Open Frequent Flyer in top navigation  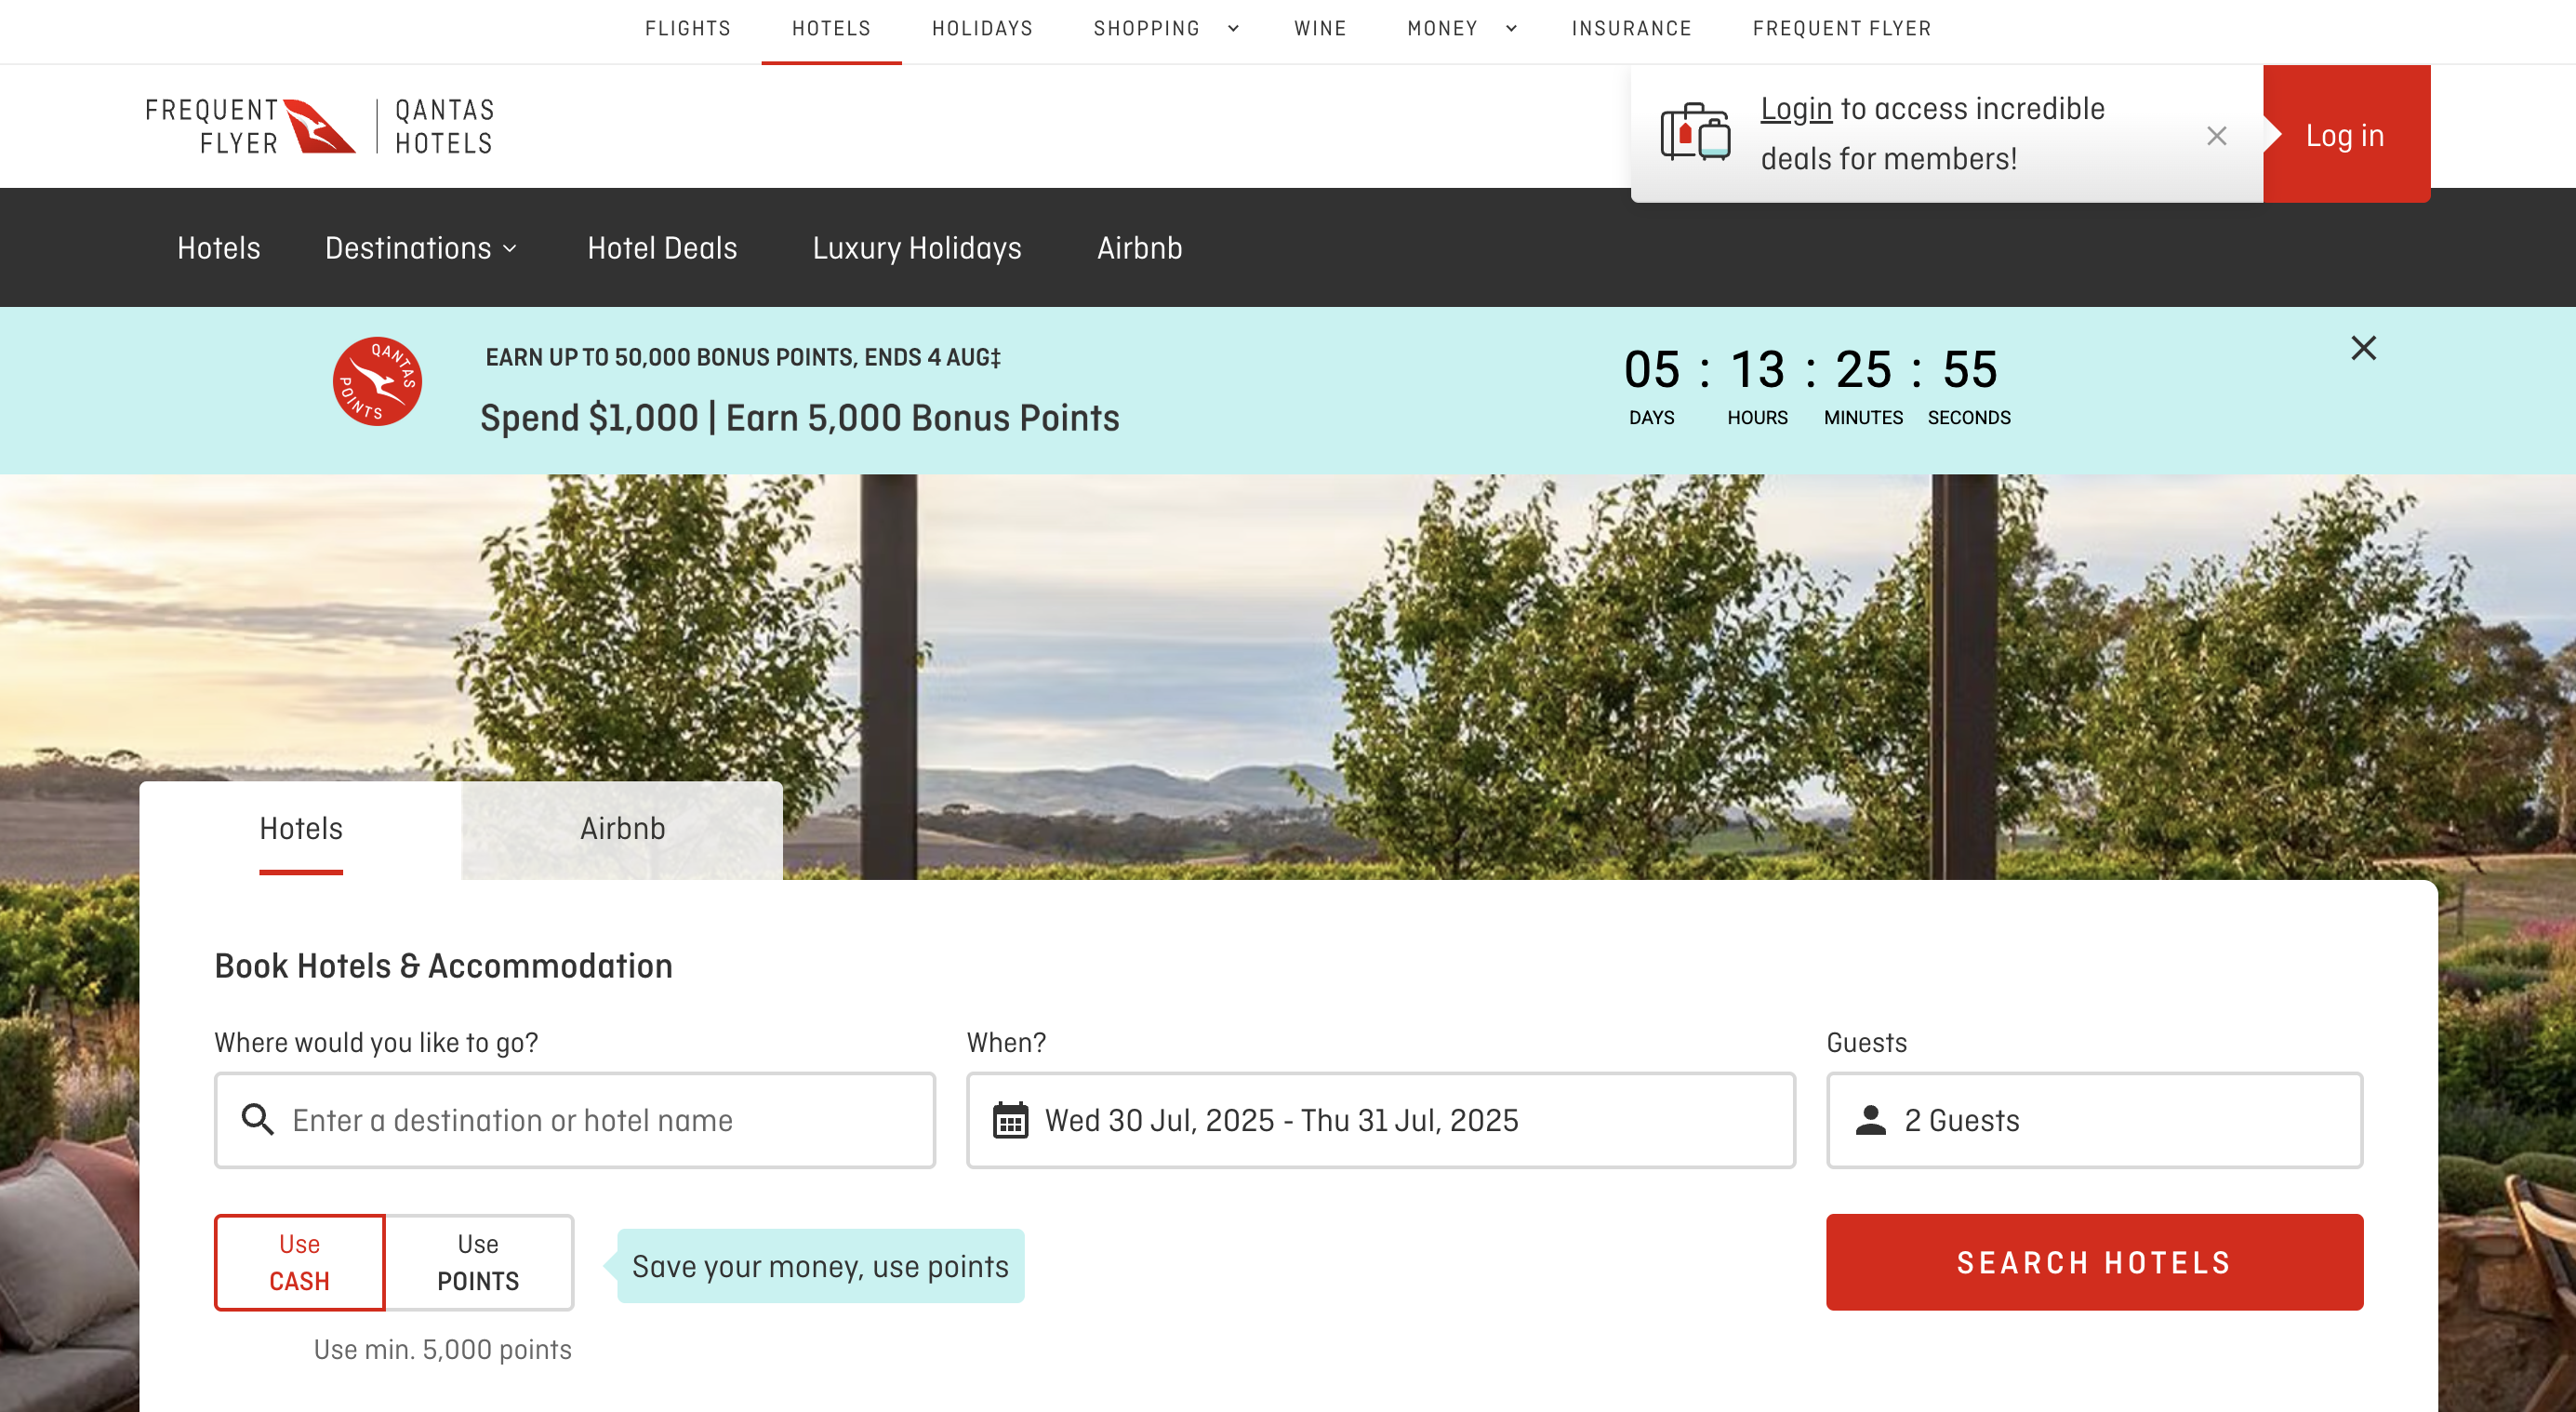[1842, 29]
